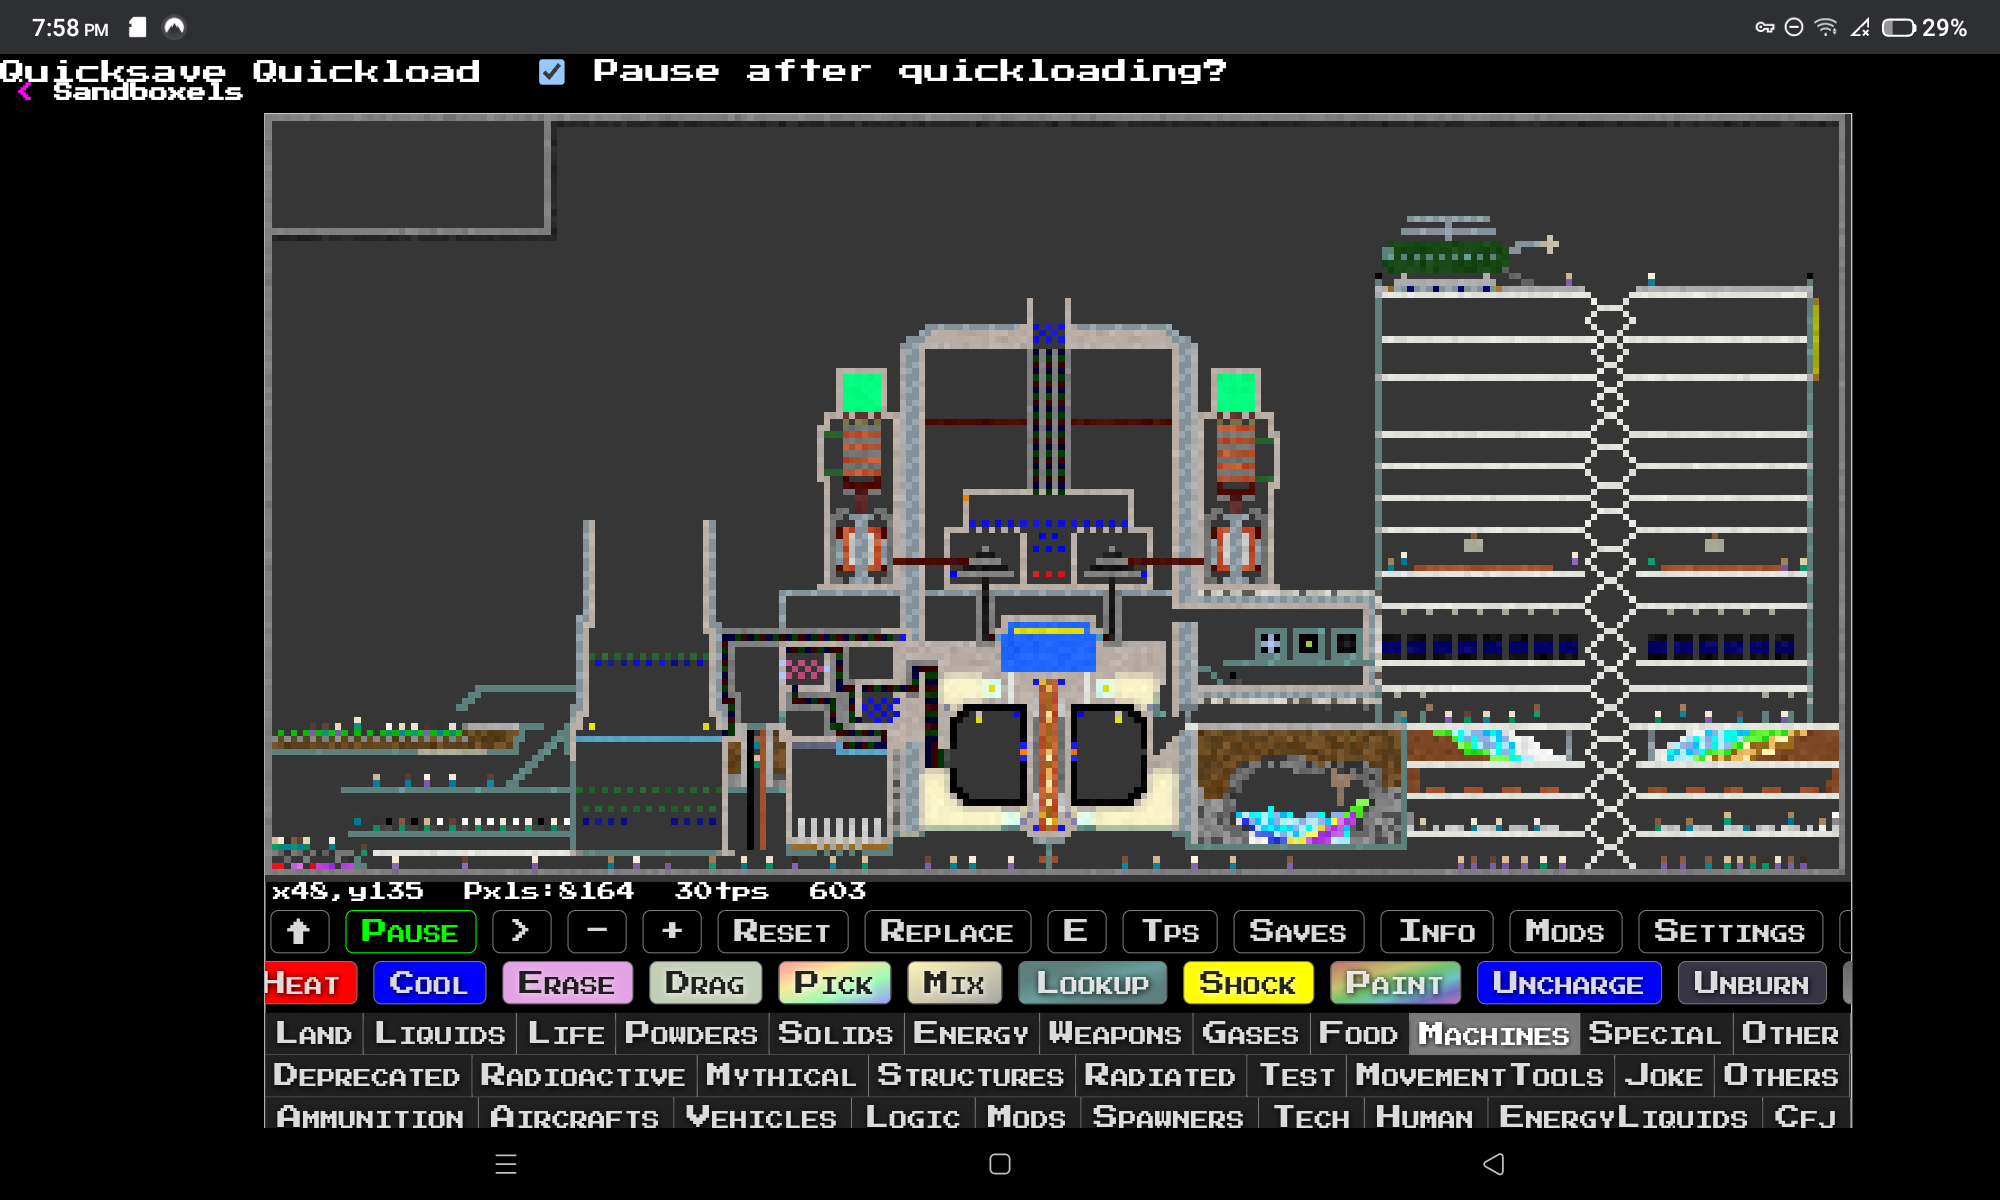2000x1200 pixels.
Task: Click the E element select button
Action: [x=1076, y=932]
